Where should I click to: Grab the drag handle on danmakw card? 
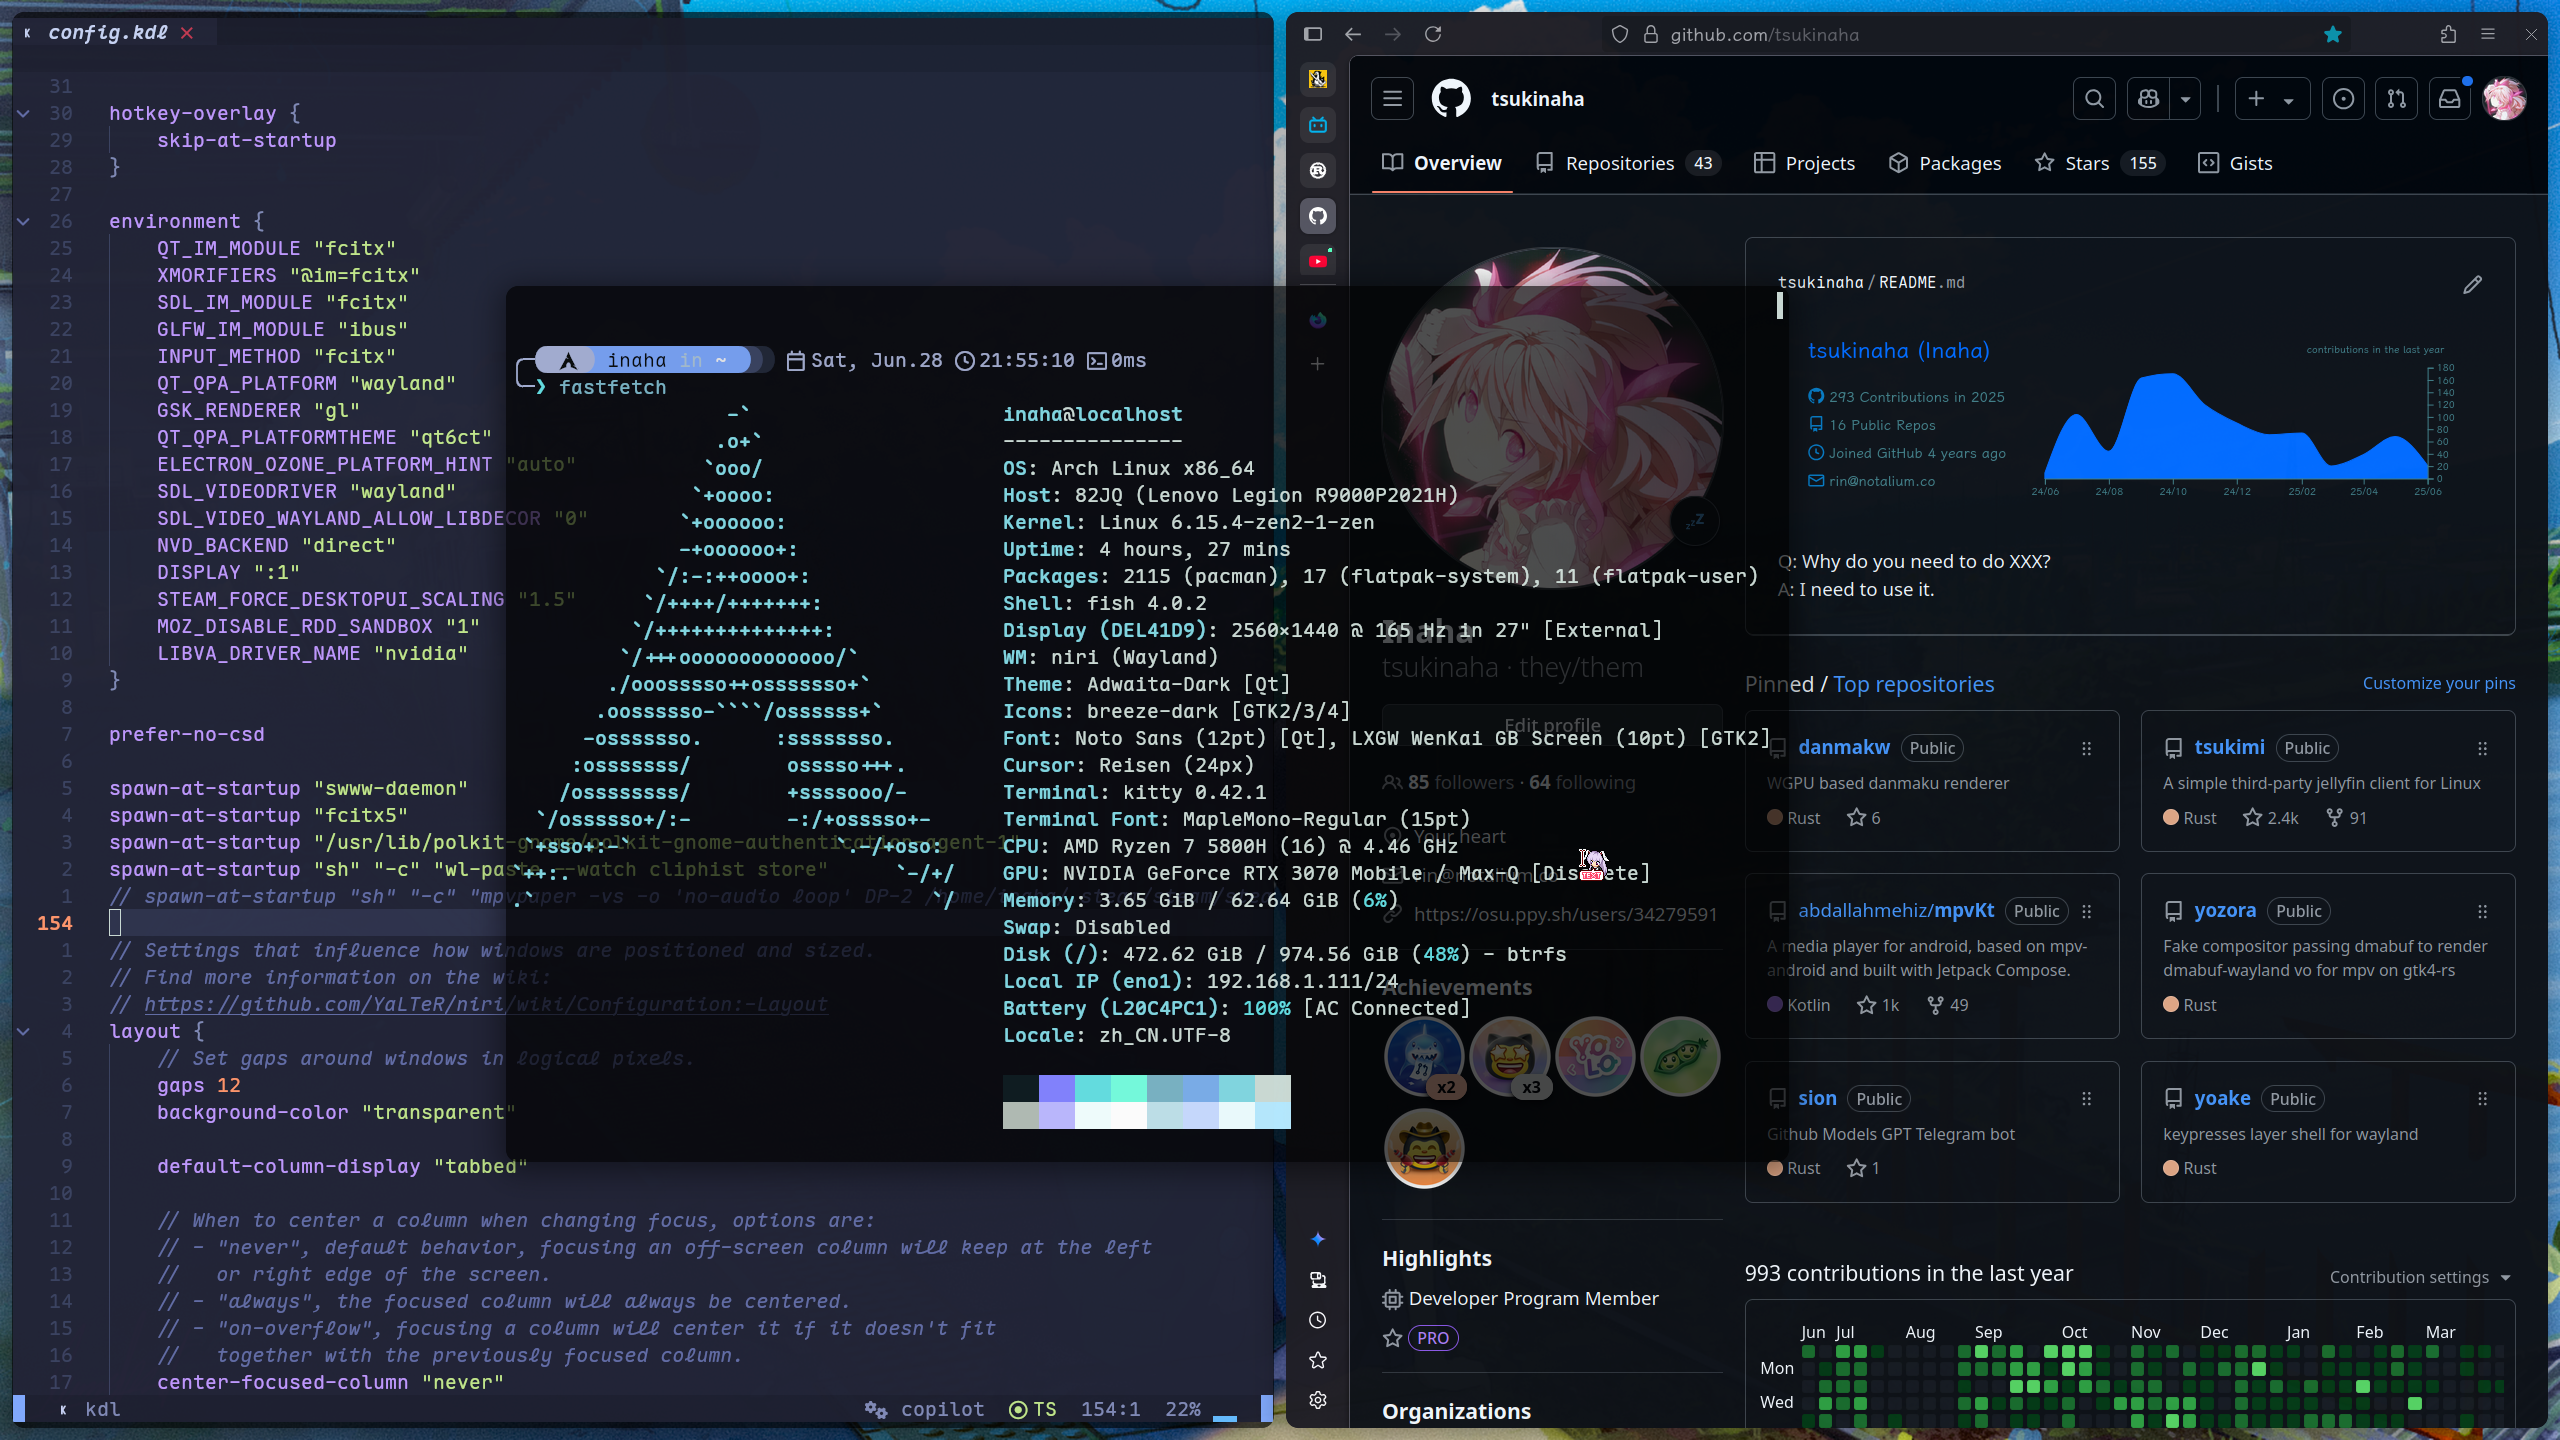[x=2086, y=748]
